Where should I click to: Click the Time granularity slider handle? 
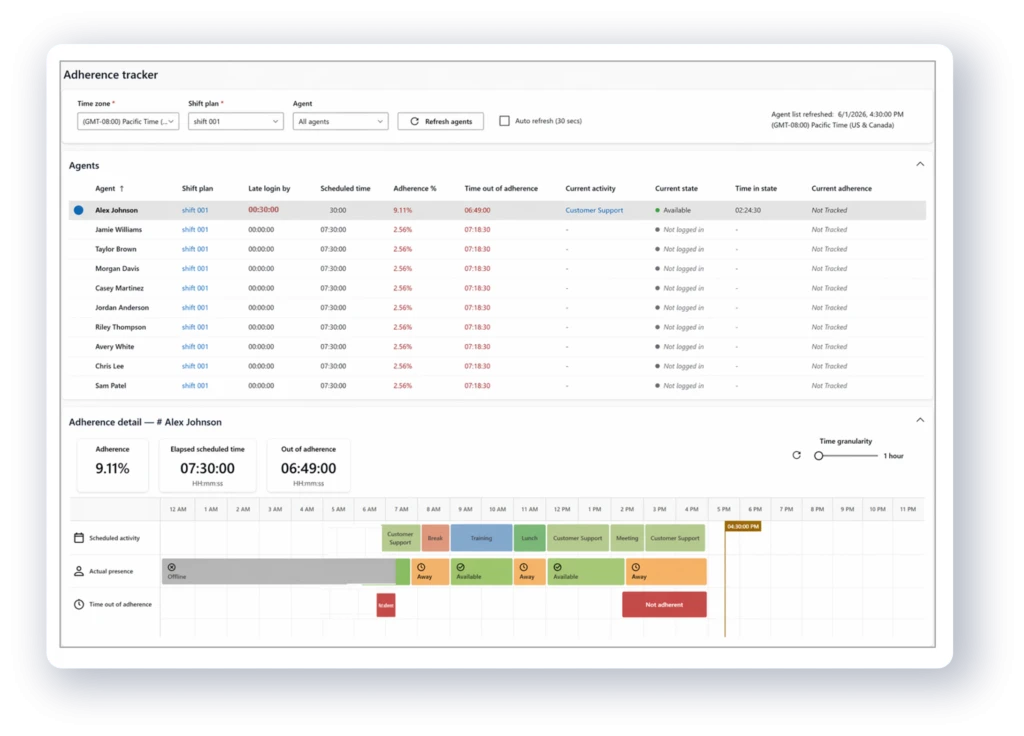(x=818, y=456)
